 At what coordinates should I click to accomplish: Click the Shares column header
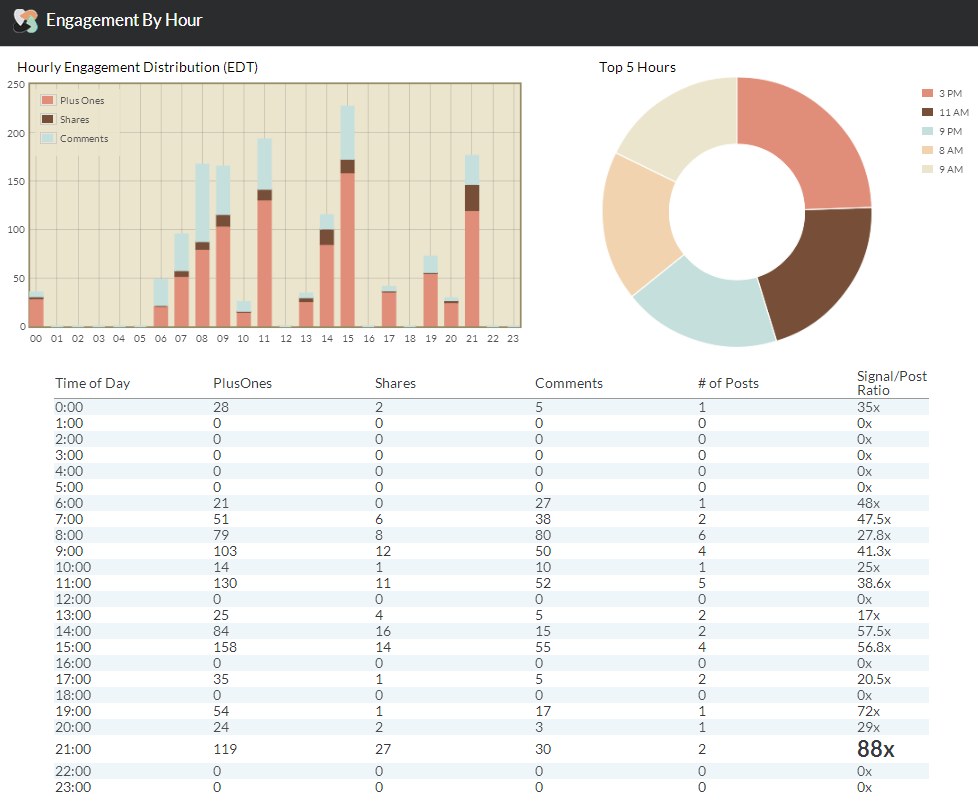[x=395, y=383]
